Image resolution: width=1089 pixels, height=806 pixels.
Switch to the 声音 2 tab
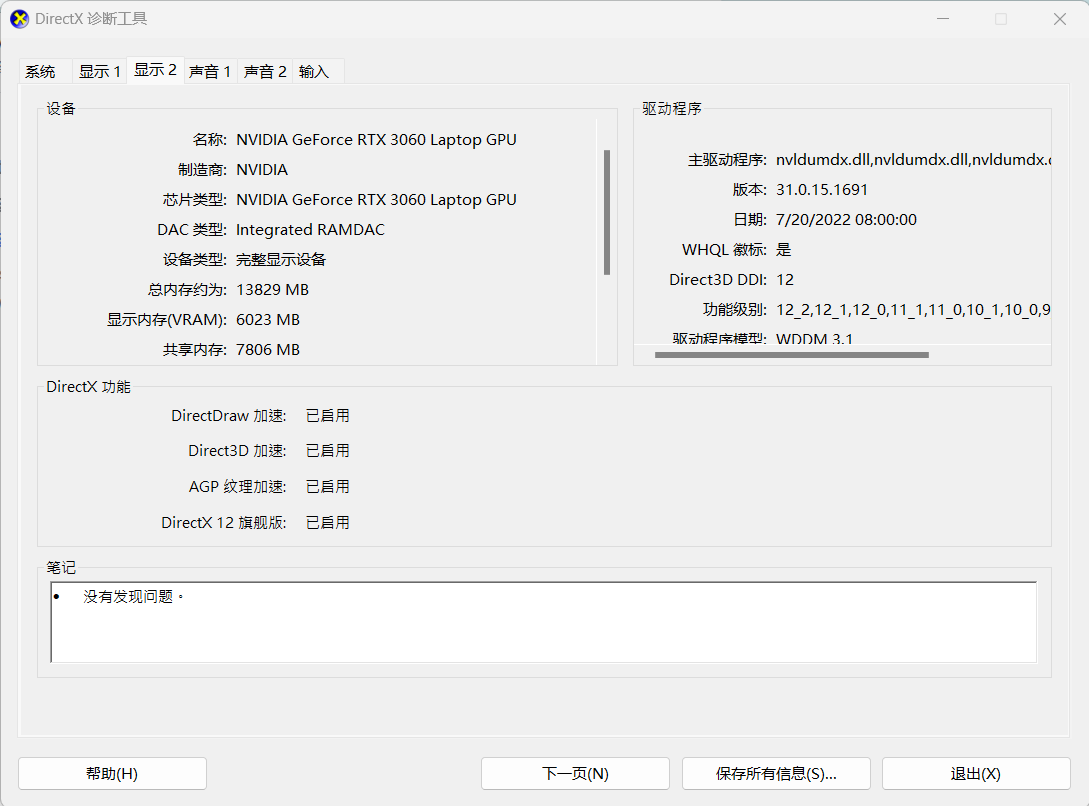(265, 72)
